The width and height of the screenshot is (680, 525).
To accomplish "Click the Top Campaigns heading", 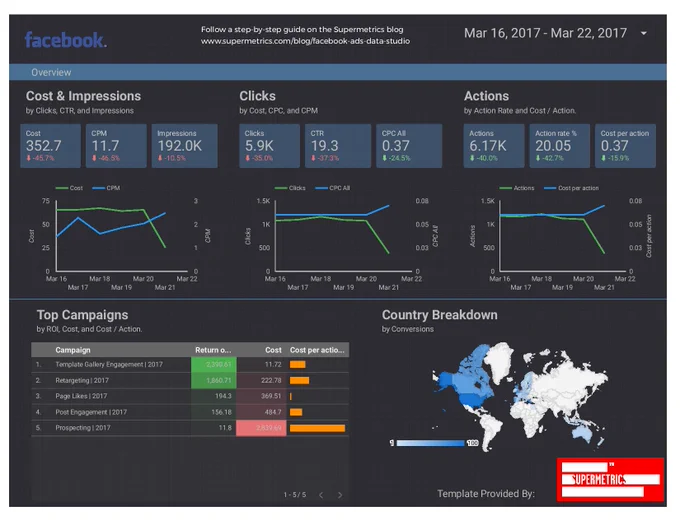I will [82, 315].
